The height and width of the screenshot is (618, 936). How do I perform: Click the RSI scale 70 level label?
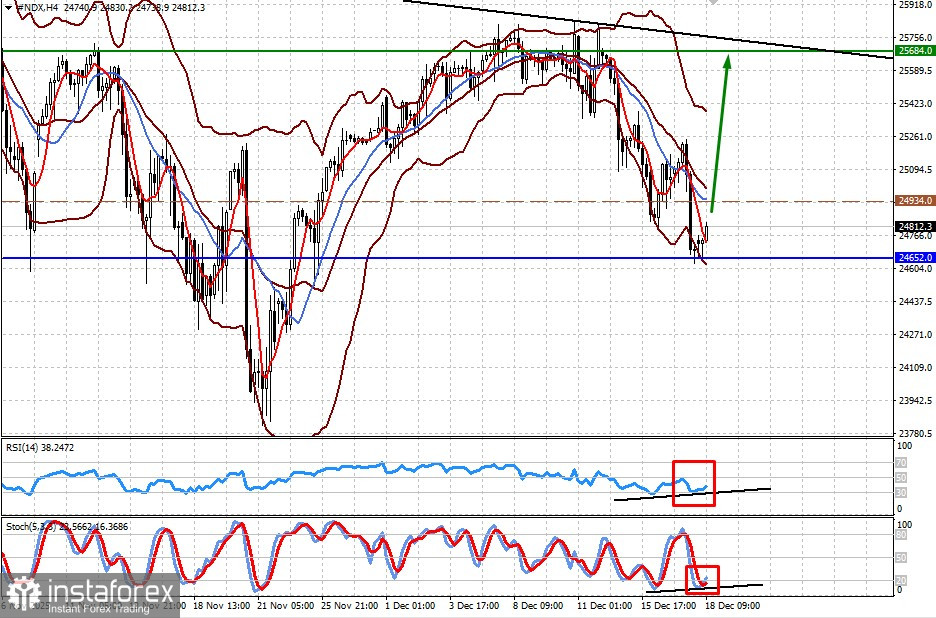coord(901,463)
